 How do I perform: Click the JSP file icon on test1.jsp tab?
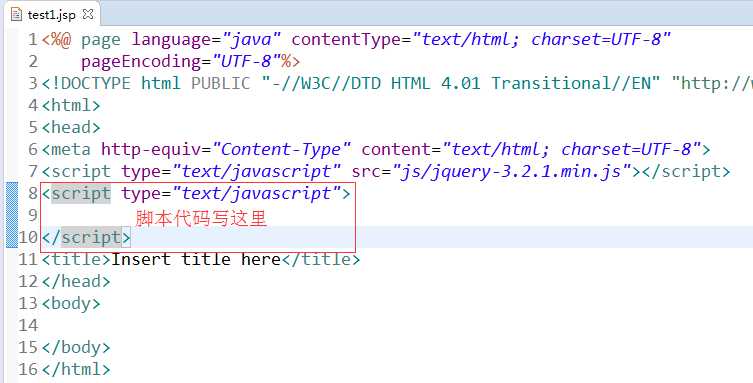click(17, 15)
